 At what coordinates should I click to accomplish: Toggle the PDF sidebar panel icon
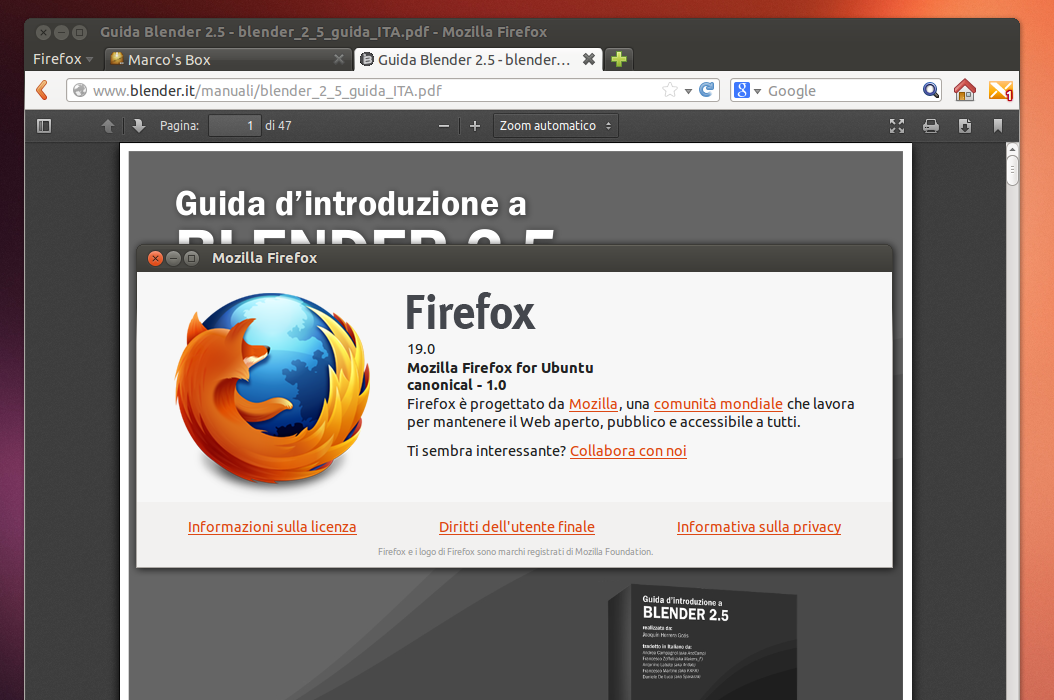(x=44, y=126)
